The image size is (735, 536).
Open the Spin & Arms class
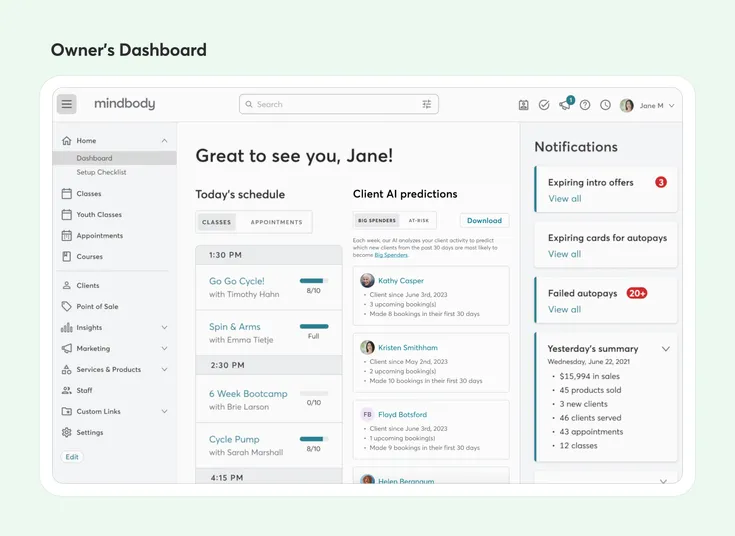click(x=234, y=326)
